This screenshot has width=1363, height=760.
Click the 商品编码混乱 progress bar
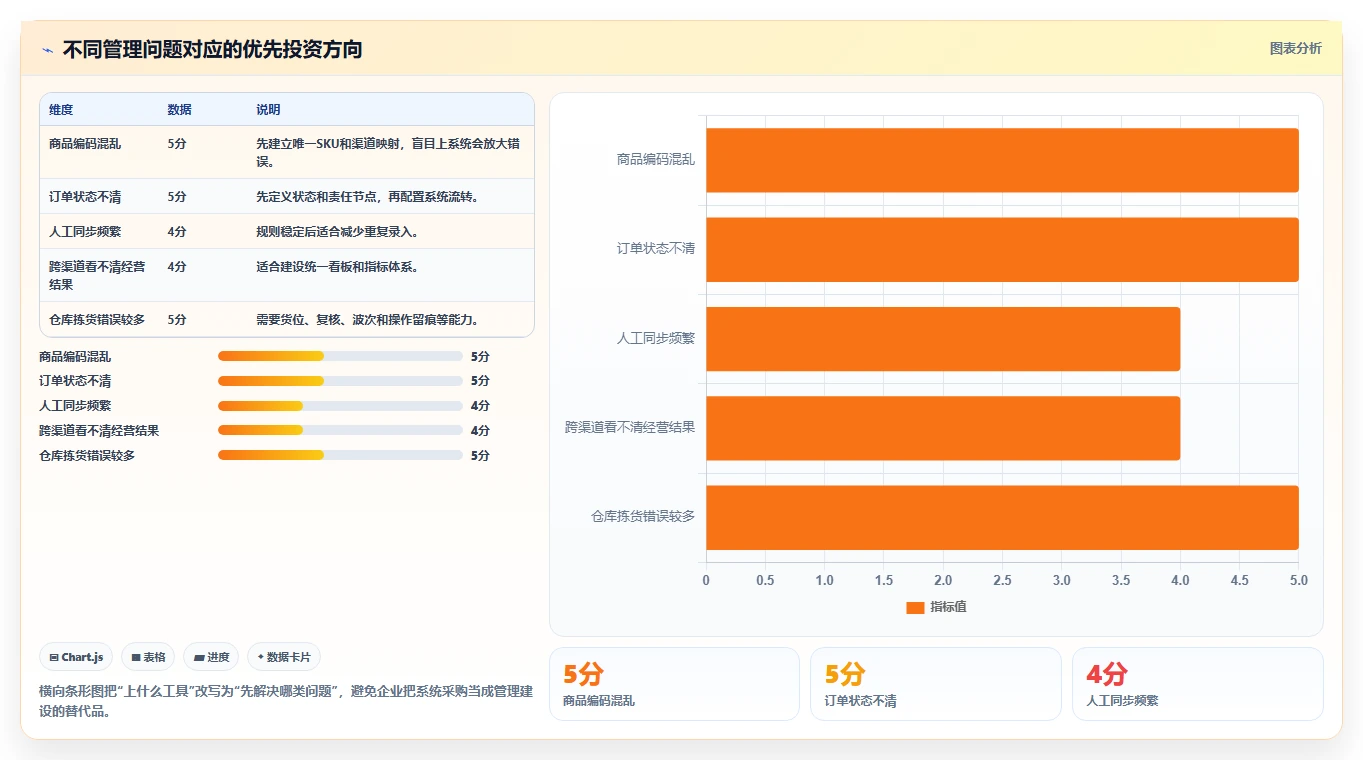[x=340, y=356]
